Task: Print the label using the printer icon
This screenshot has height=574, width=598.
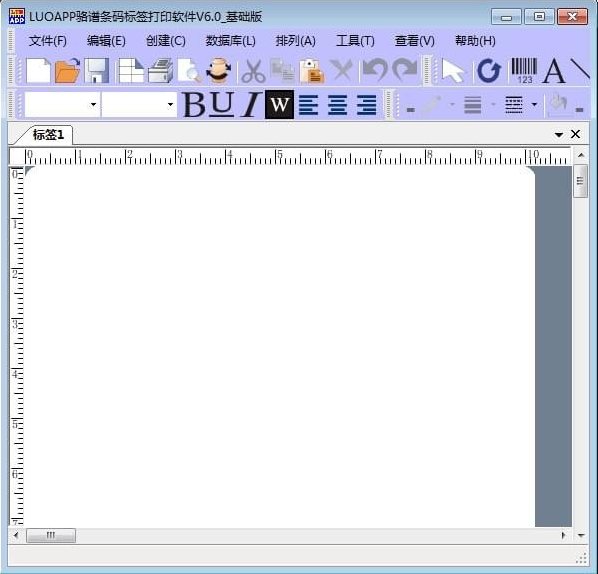Action: (160, 71)
